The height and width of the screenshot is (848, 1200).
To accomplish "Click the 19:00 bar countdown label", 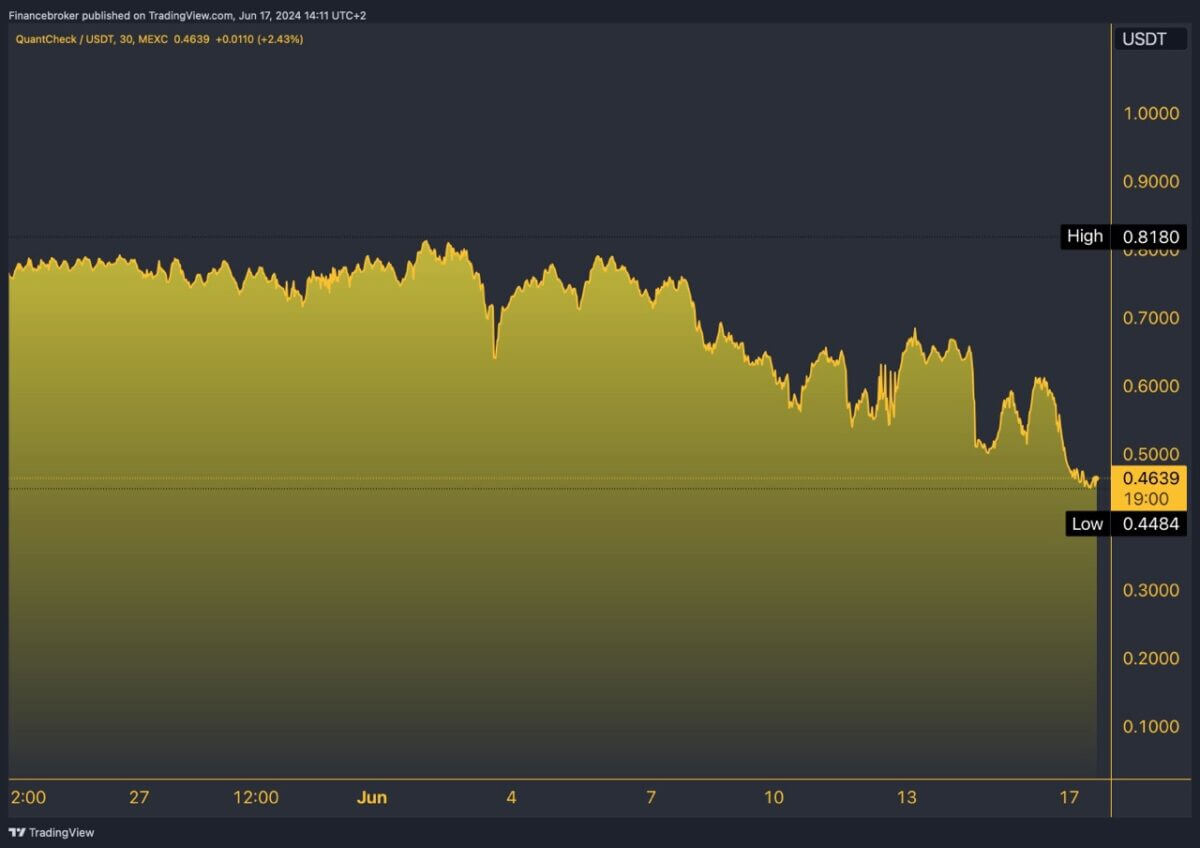I will 1151,498.
